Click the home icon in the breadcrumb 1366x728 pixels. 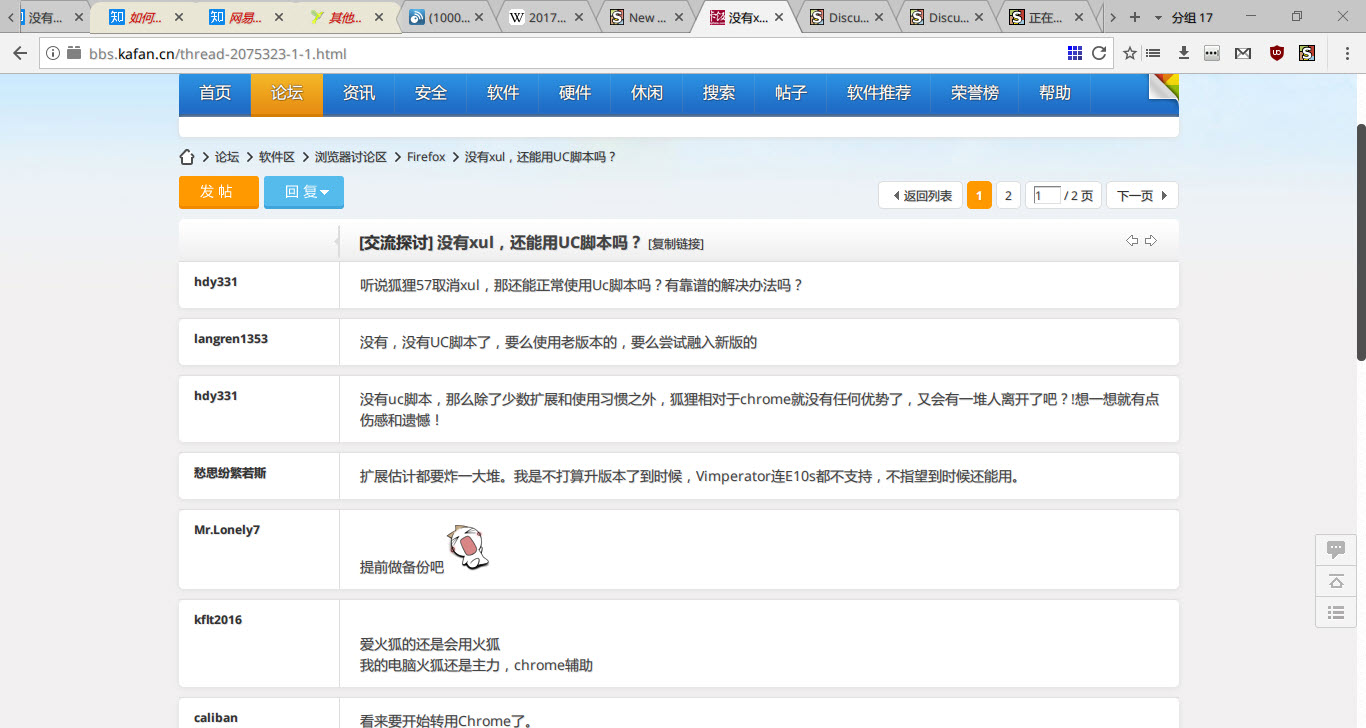coord(187,156)
